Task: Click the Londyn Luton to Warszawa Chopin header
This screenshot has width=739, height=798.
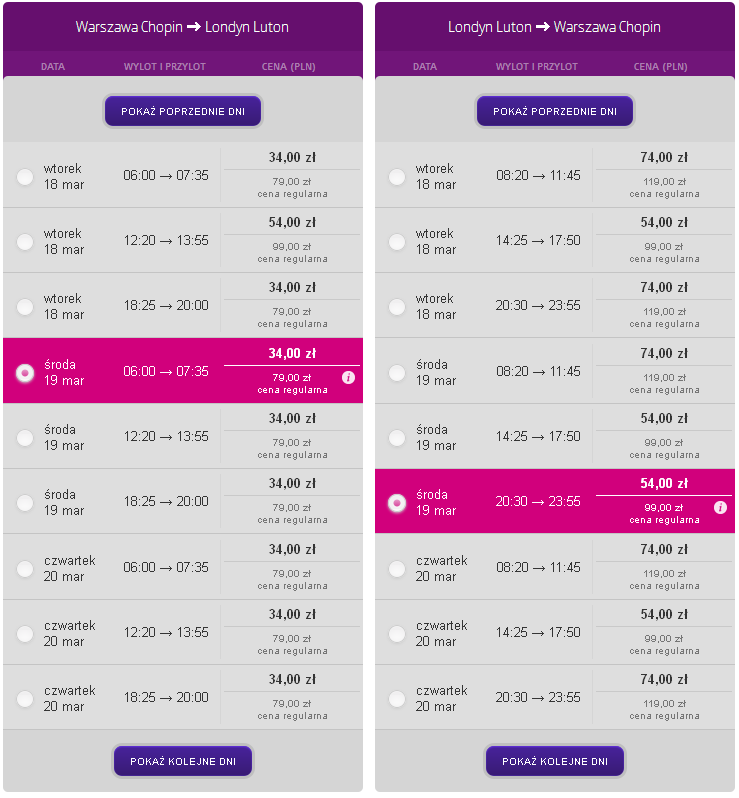Action: coord(554,26)
